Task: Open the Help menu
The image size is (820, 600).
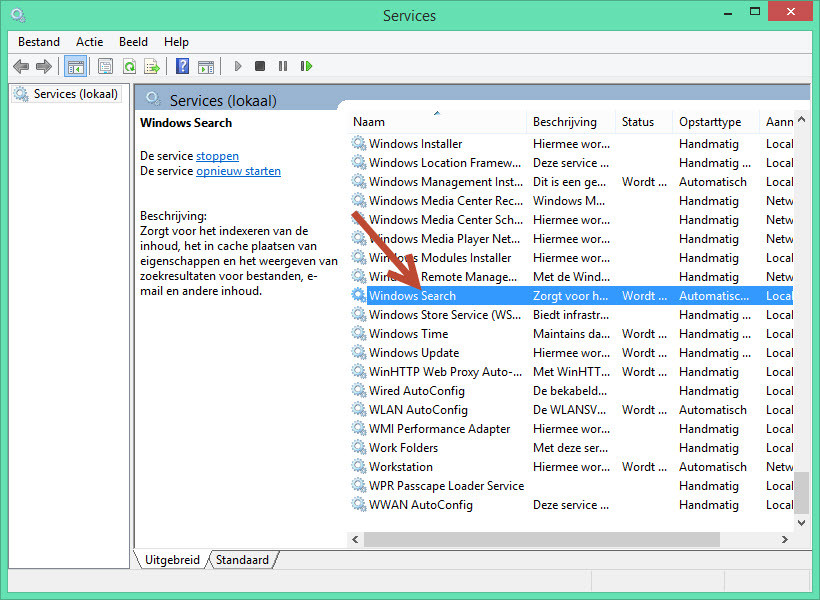Action: (176, 42)
